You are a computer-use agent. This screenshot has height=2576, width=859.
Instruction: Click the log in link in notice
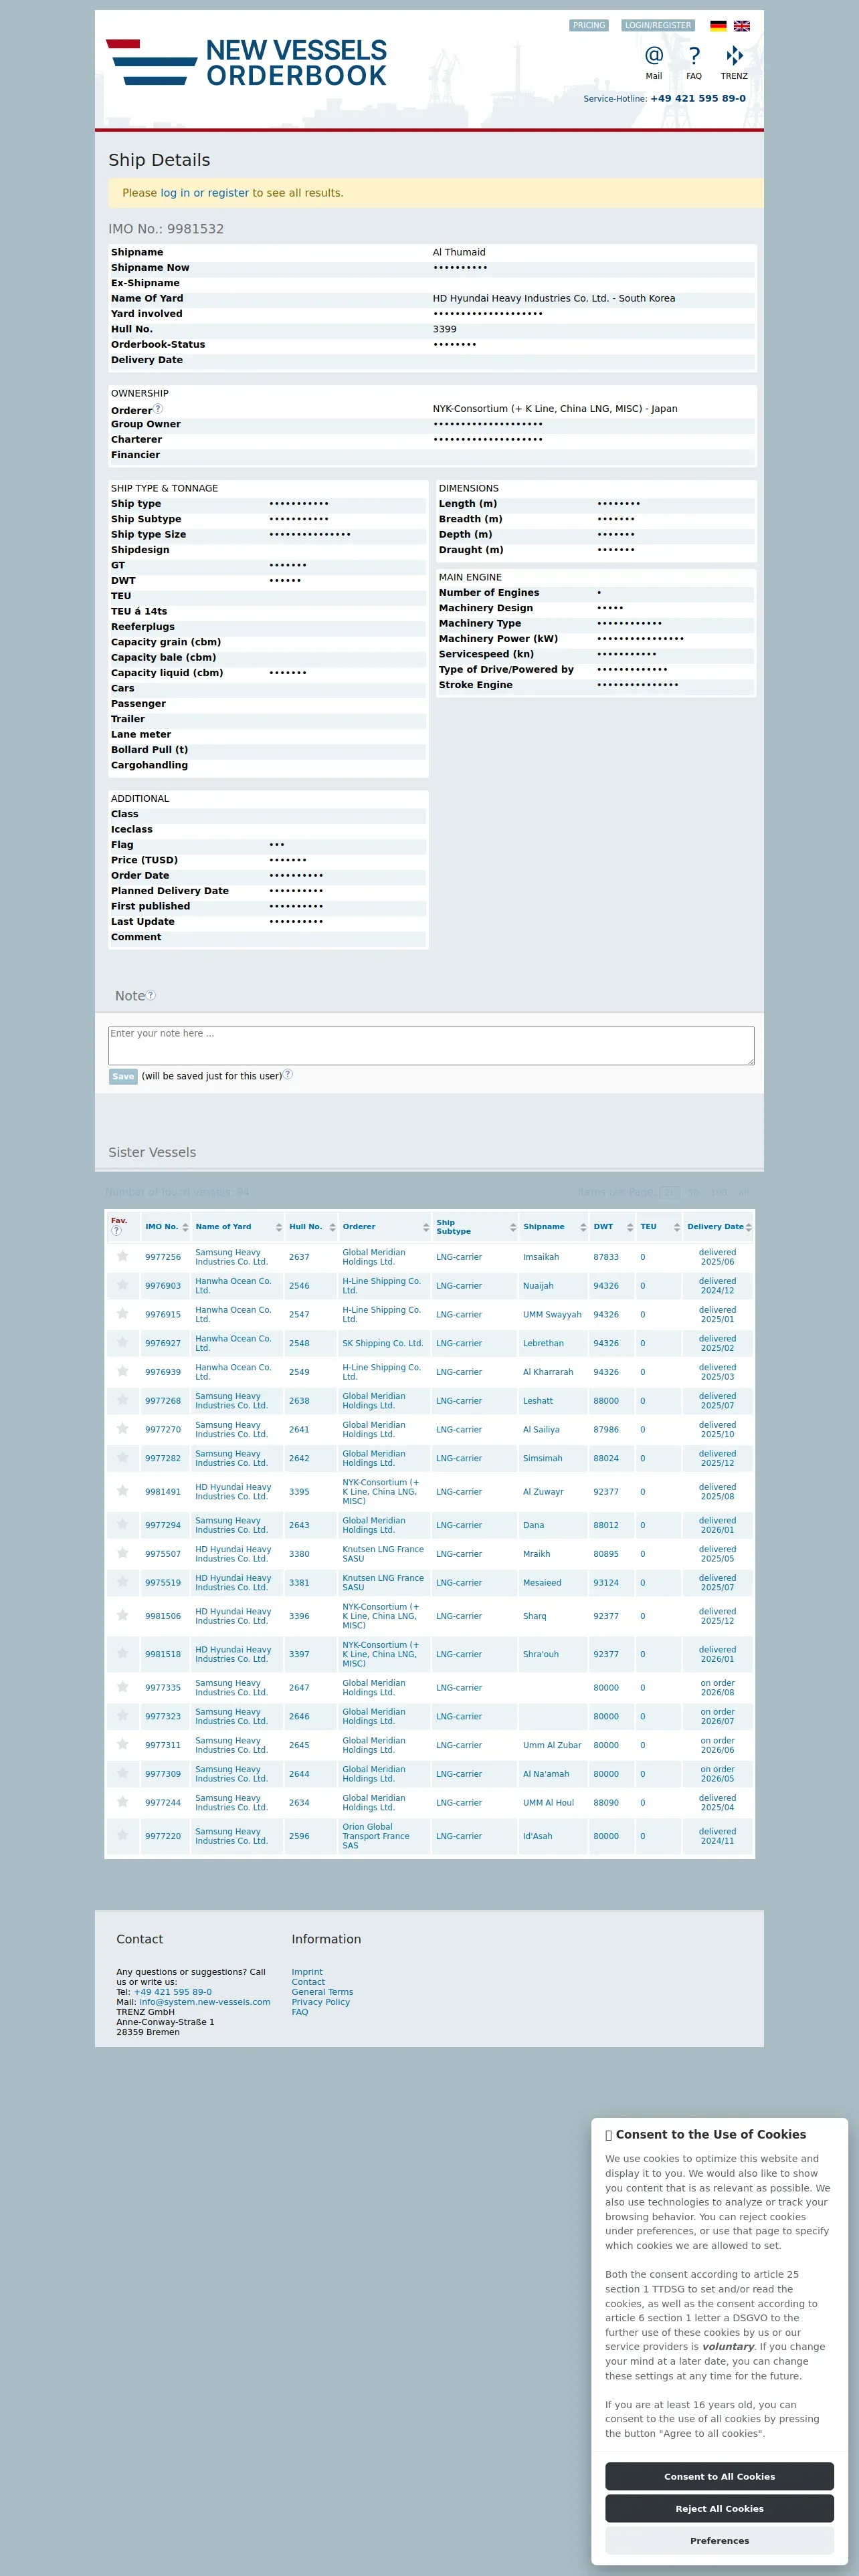point(175,193)
